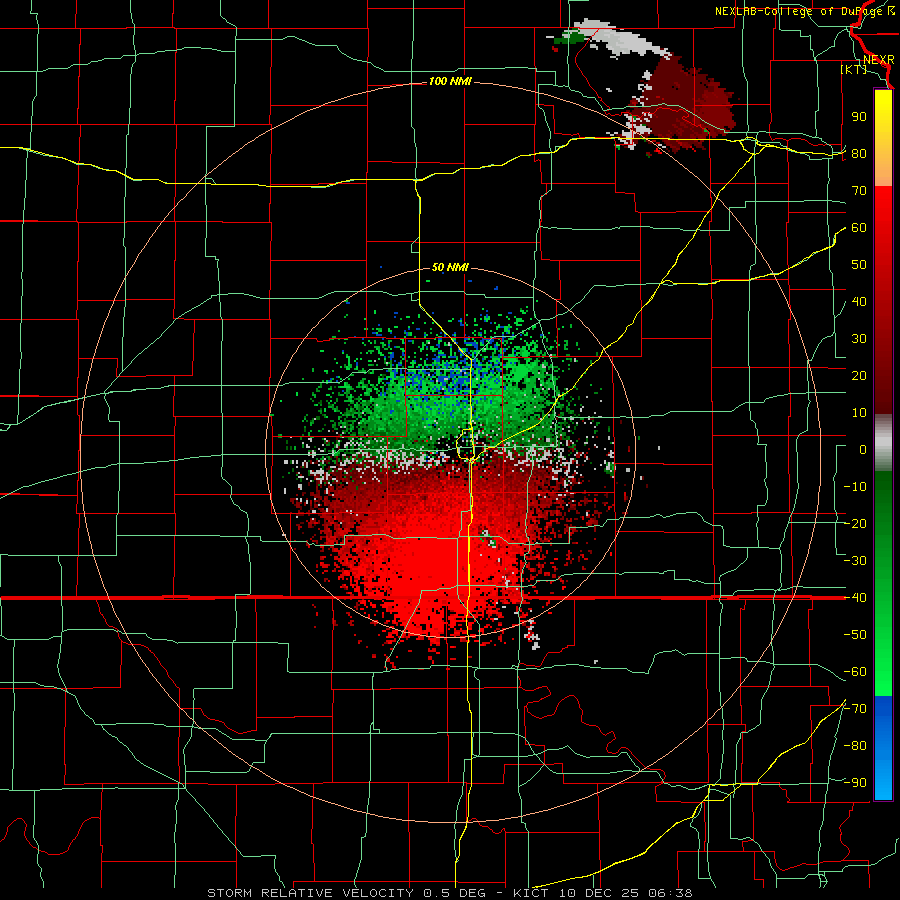This screenshot has height=900, width=900.
Task: Click the -10 value on the color scale
Action: click(855, 487)
